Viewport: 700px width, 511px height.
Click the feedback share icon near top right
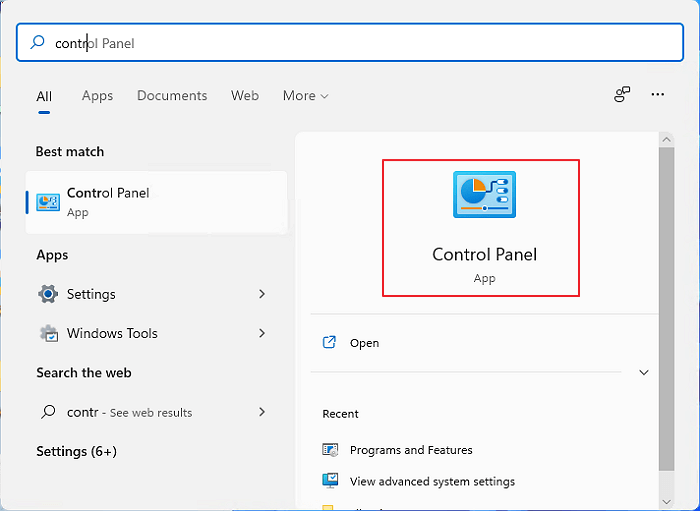point(622,95)
